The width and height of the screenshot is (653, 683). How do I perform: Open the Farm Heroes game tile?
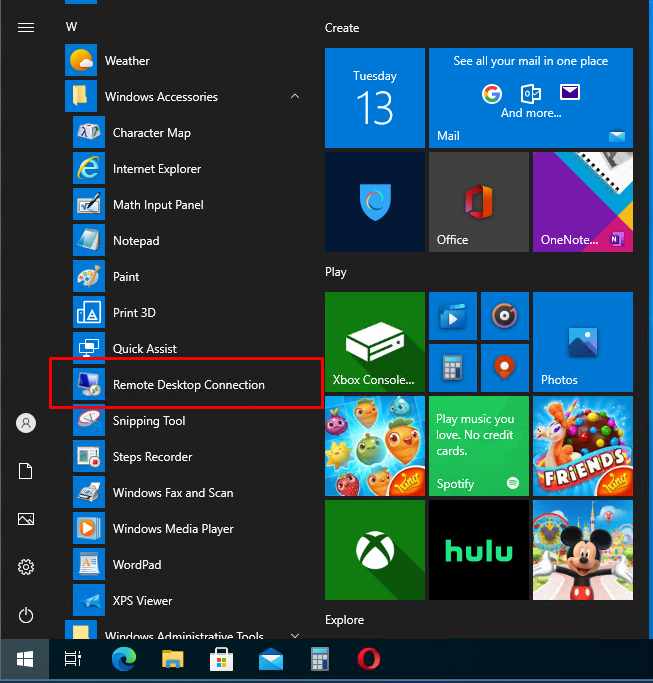pyautogui.click(x=375, y=446)
